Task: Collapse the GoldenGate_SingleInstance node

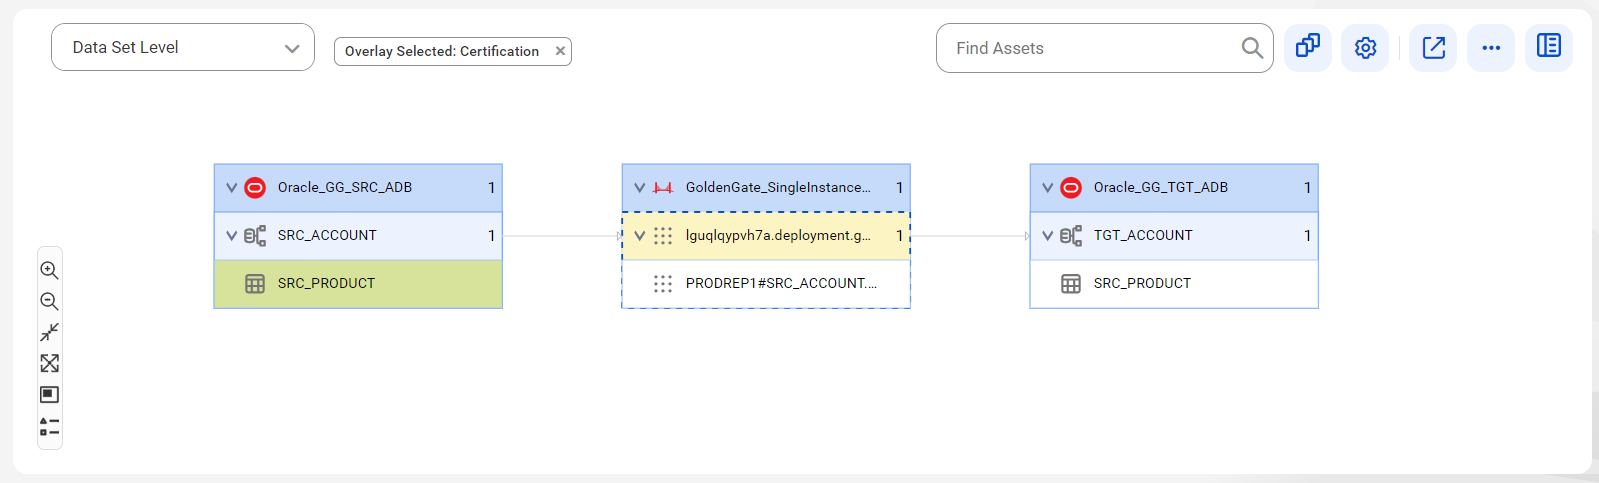Action: pos(639,188)
